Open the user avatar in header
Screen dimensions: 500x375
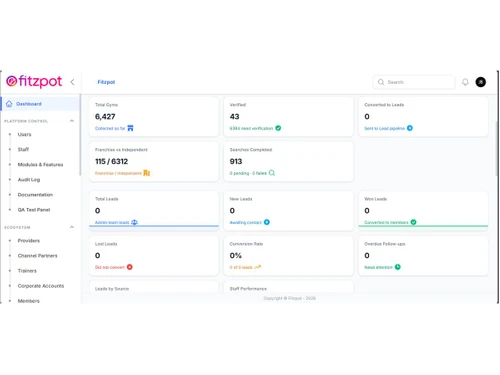click(x=480, y=82)
